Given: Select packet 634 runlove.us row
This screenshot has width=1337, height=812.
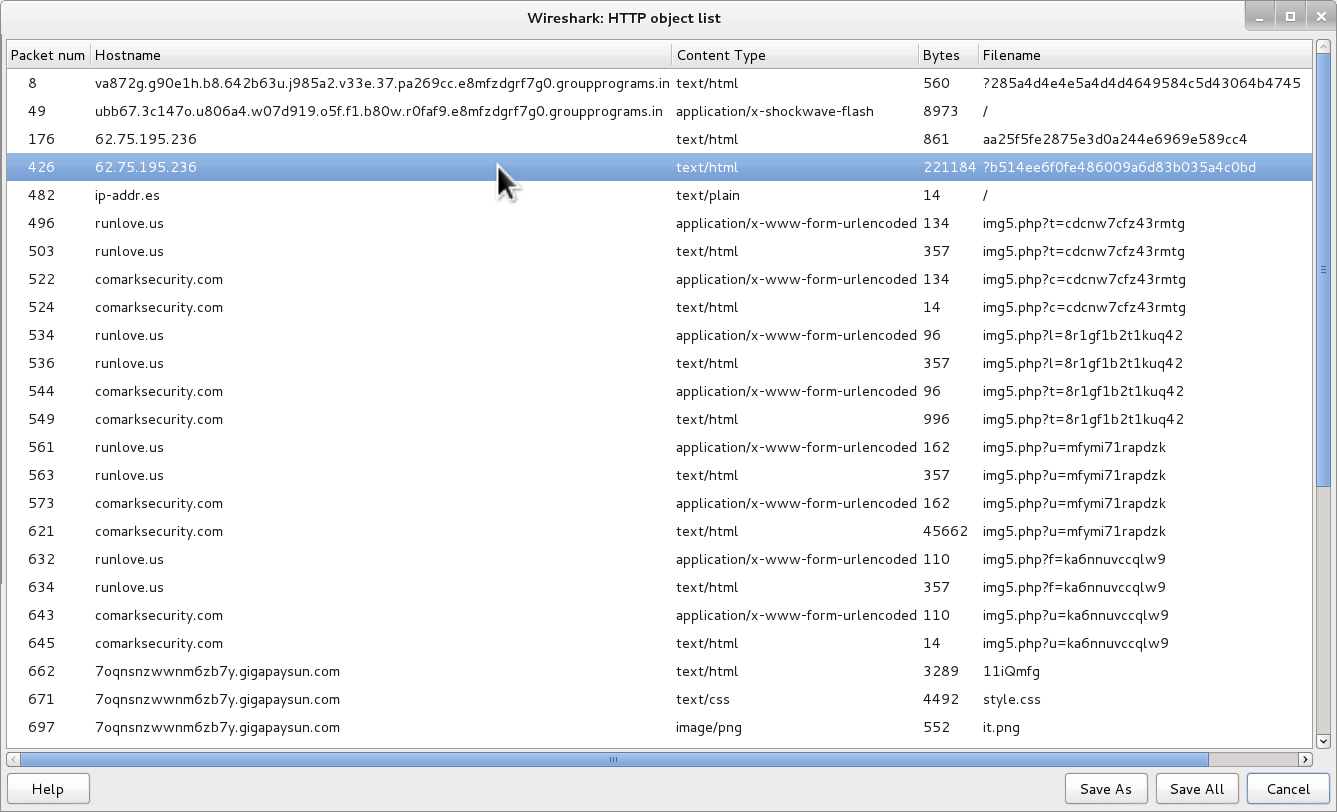Looking at the screenshot, I should coord(659,587).
